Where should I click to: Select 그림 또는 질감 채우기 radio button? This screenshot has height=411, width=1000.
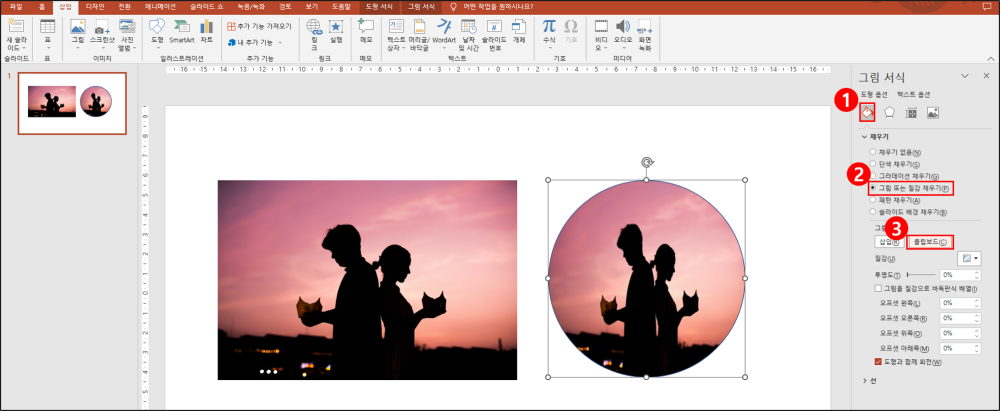click(x=872, y=188)
